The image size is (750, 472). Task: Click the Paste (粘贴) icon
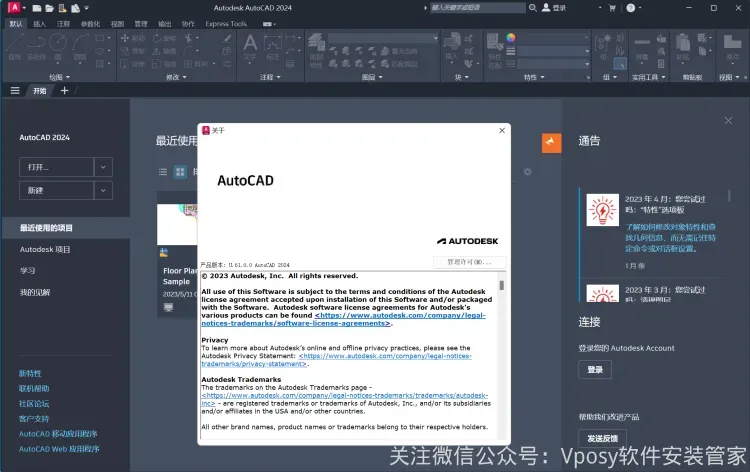683,47
